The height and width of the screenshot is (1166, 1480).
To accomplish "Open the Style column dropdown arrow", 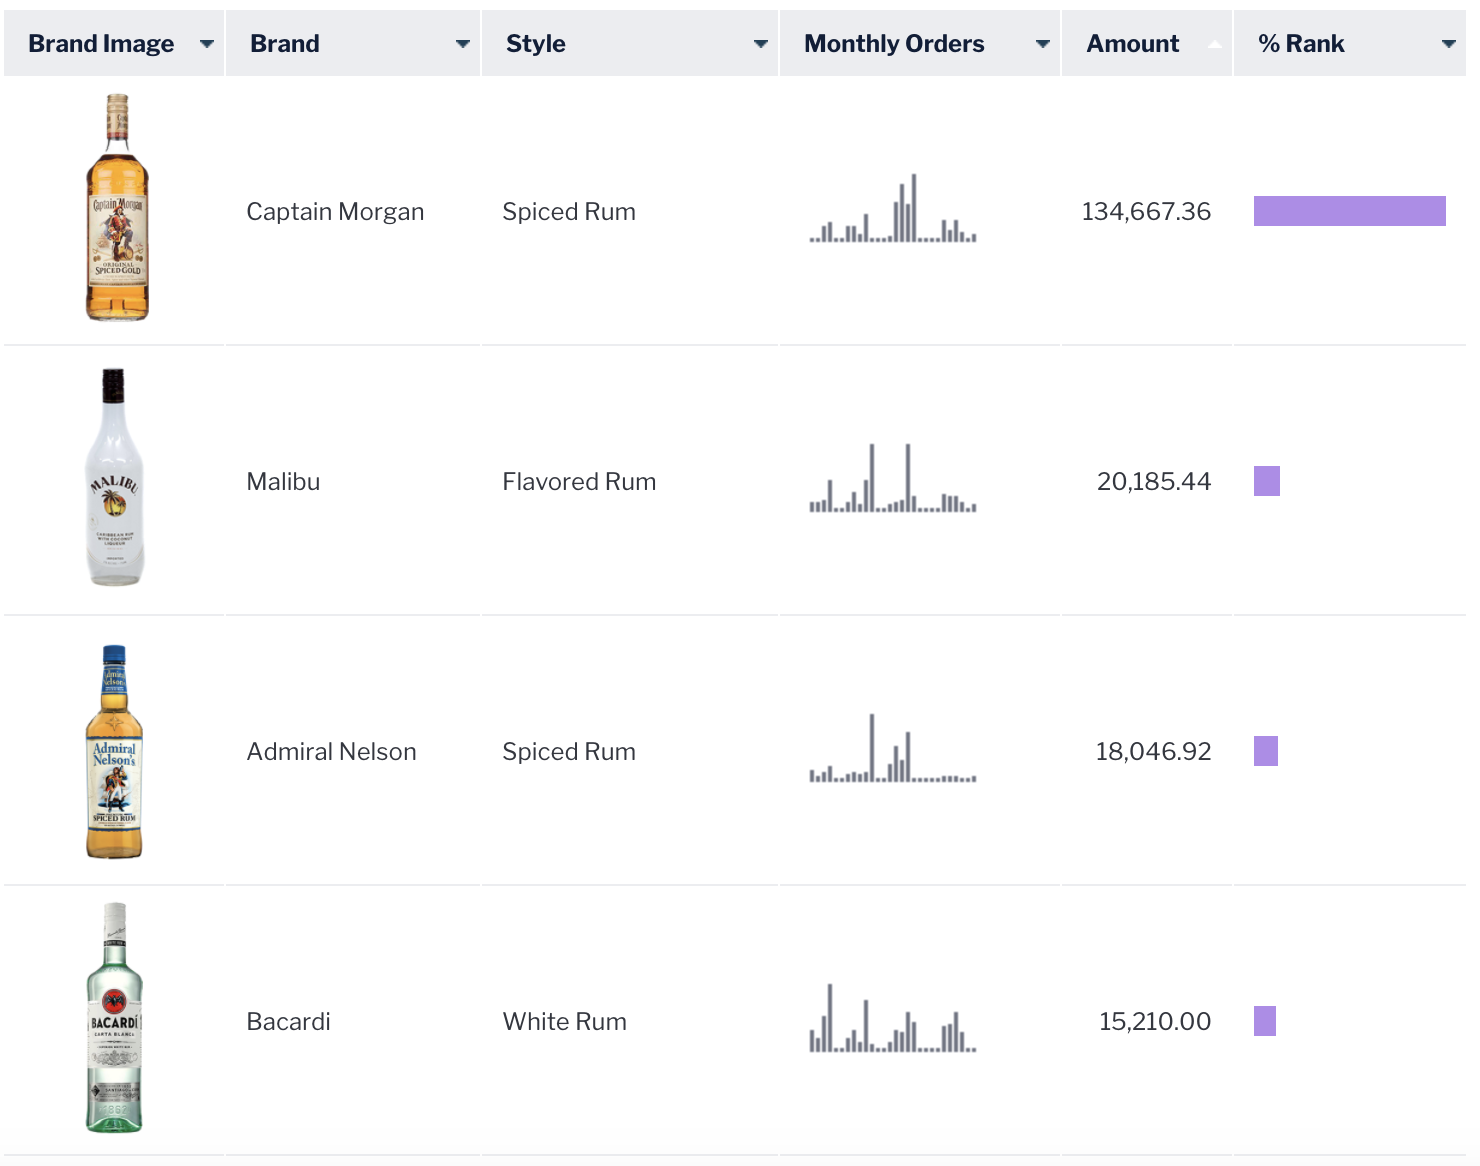I will (x=760, y=44).
